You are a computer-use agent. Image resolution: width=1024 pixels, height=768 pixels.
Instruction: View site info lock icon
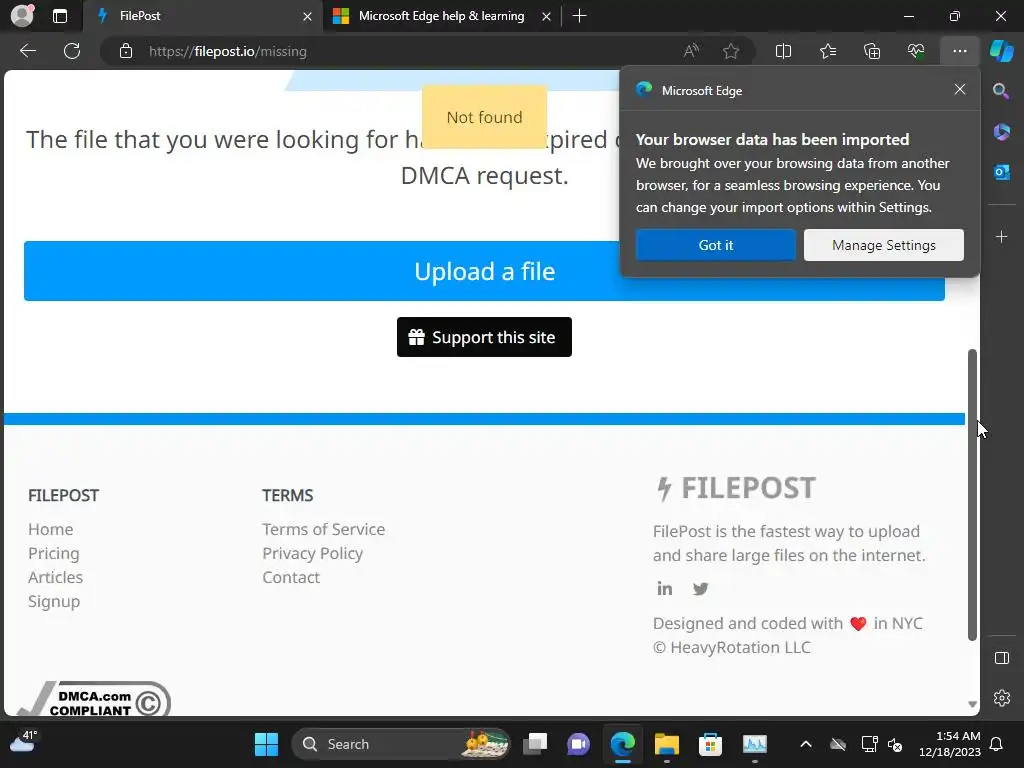pyautogui.click(x=126, y=51)
